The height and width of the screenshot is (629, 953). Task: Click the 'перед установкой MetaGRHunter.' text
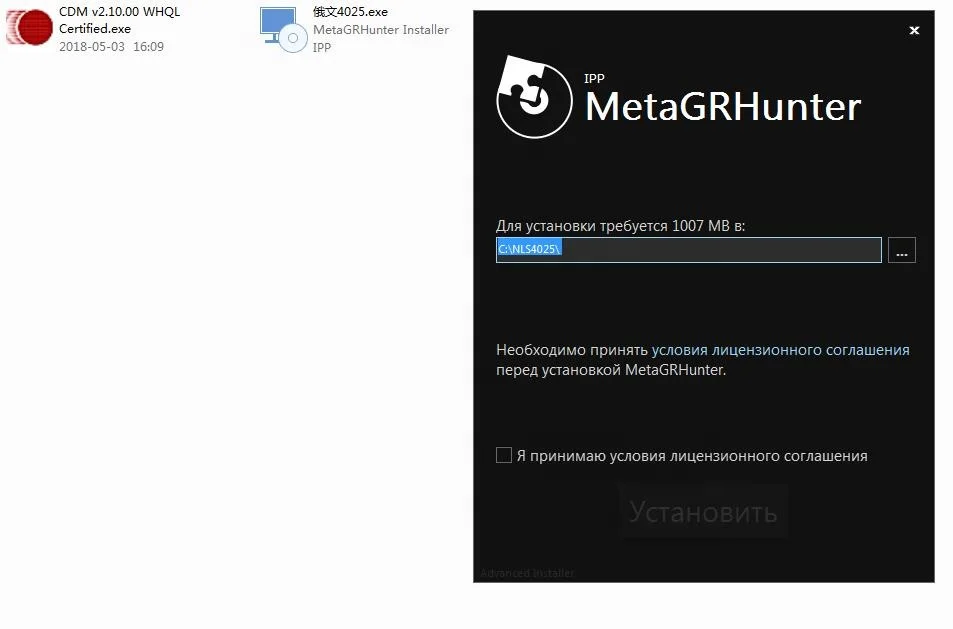point(611,370)
